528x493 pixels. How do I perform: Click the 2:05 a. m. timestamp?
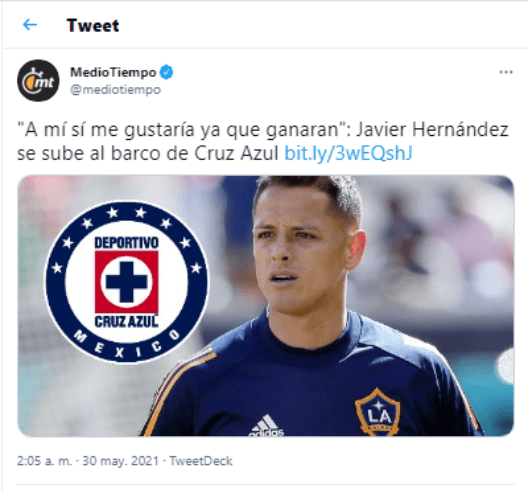coord(44,461)
